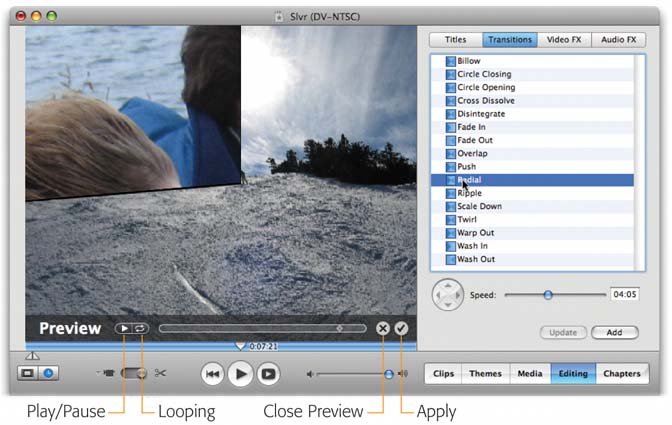Click the scissors edit mode icon
The image size is (672, 425).
[161, 373]
